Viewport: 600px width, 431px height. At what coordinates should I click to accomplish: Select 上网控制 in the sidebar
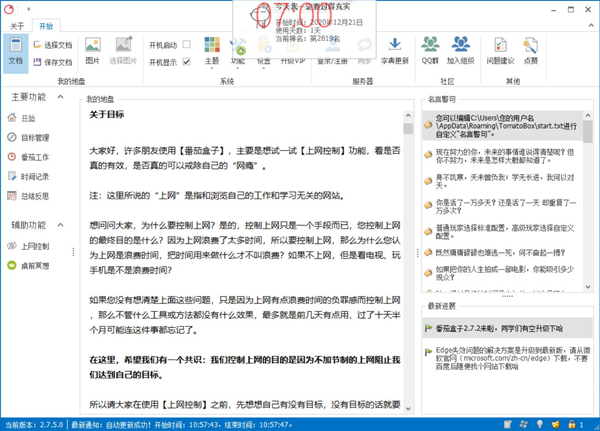tap(35, 245)
